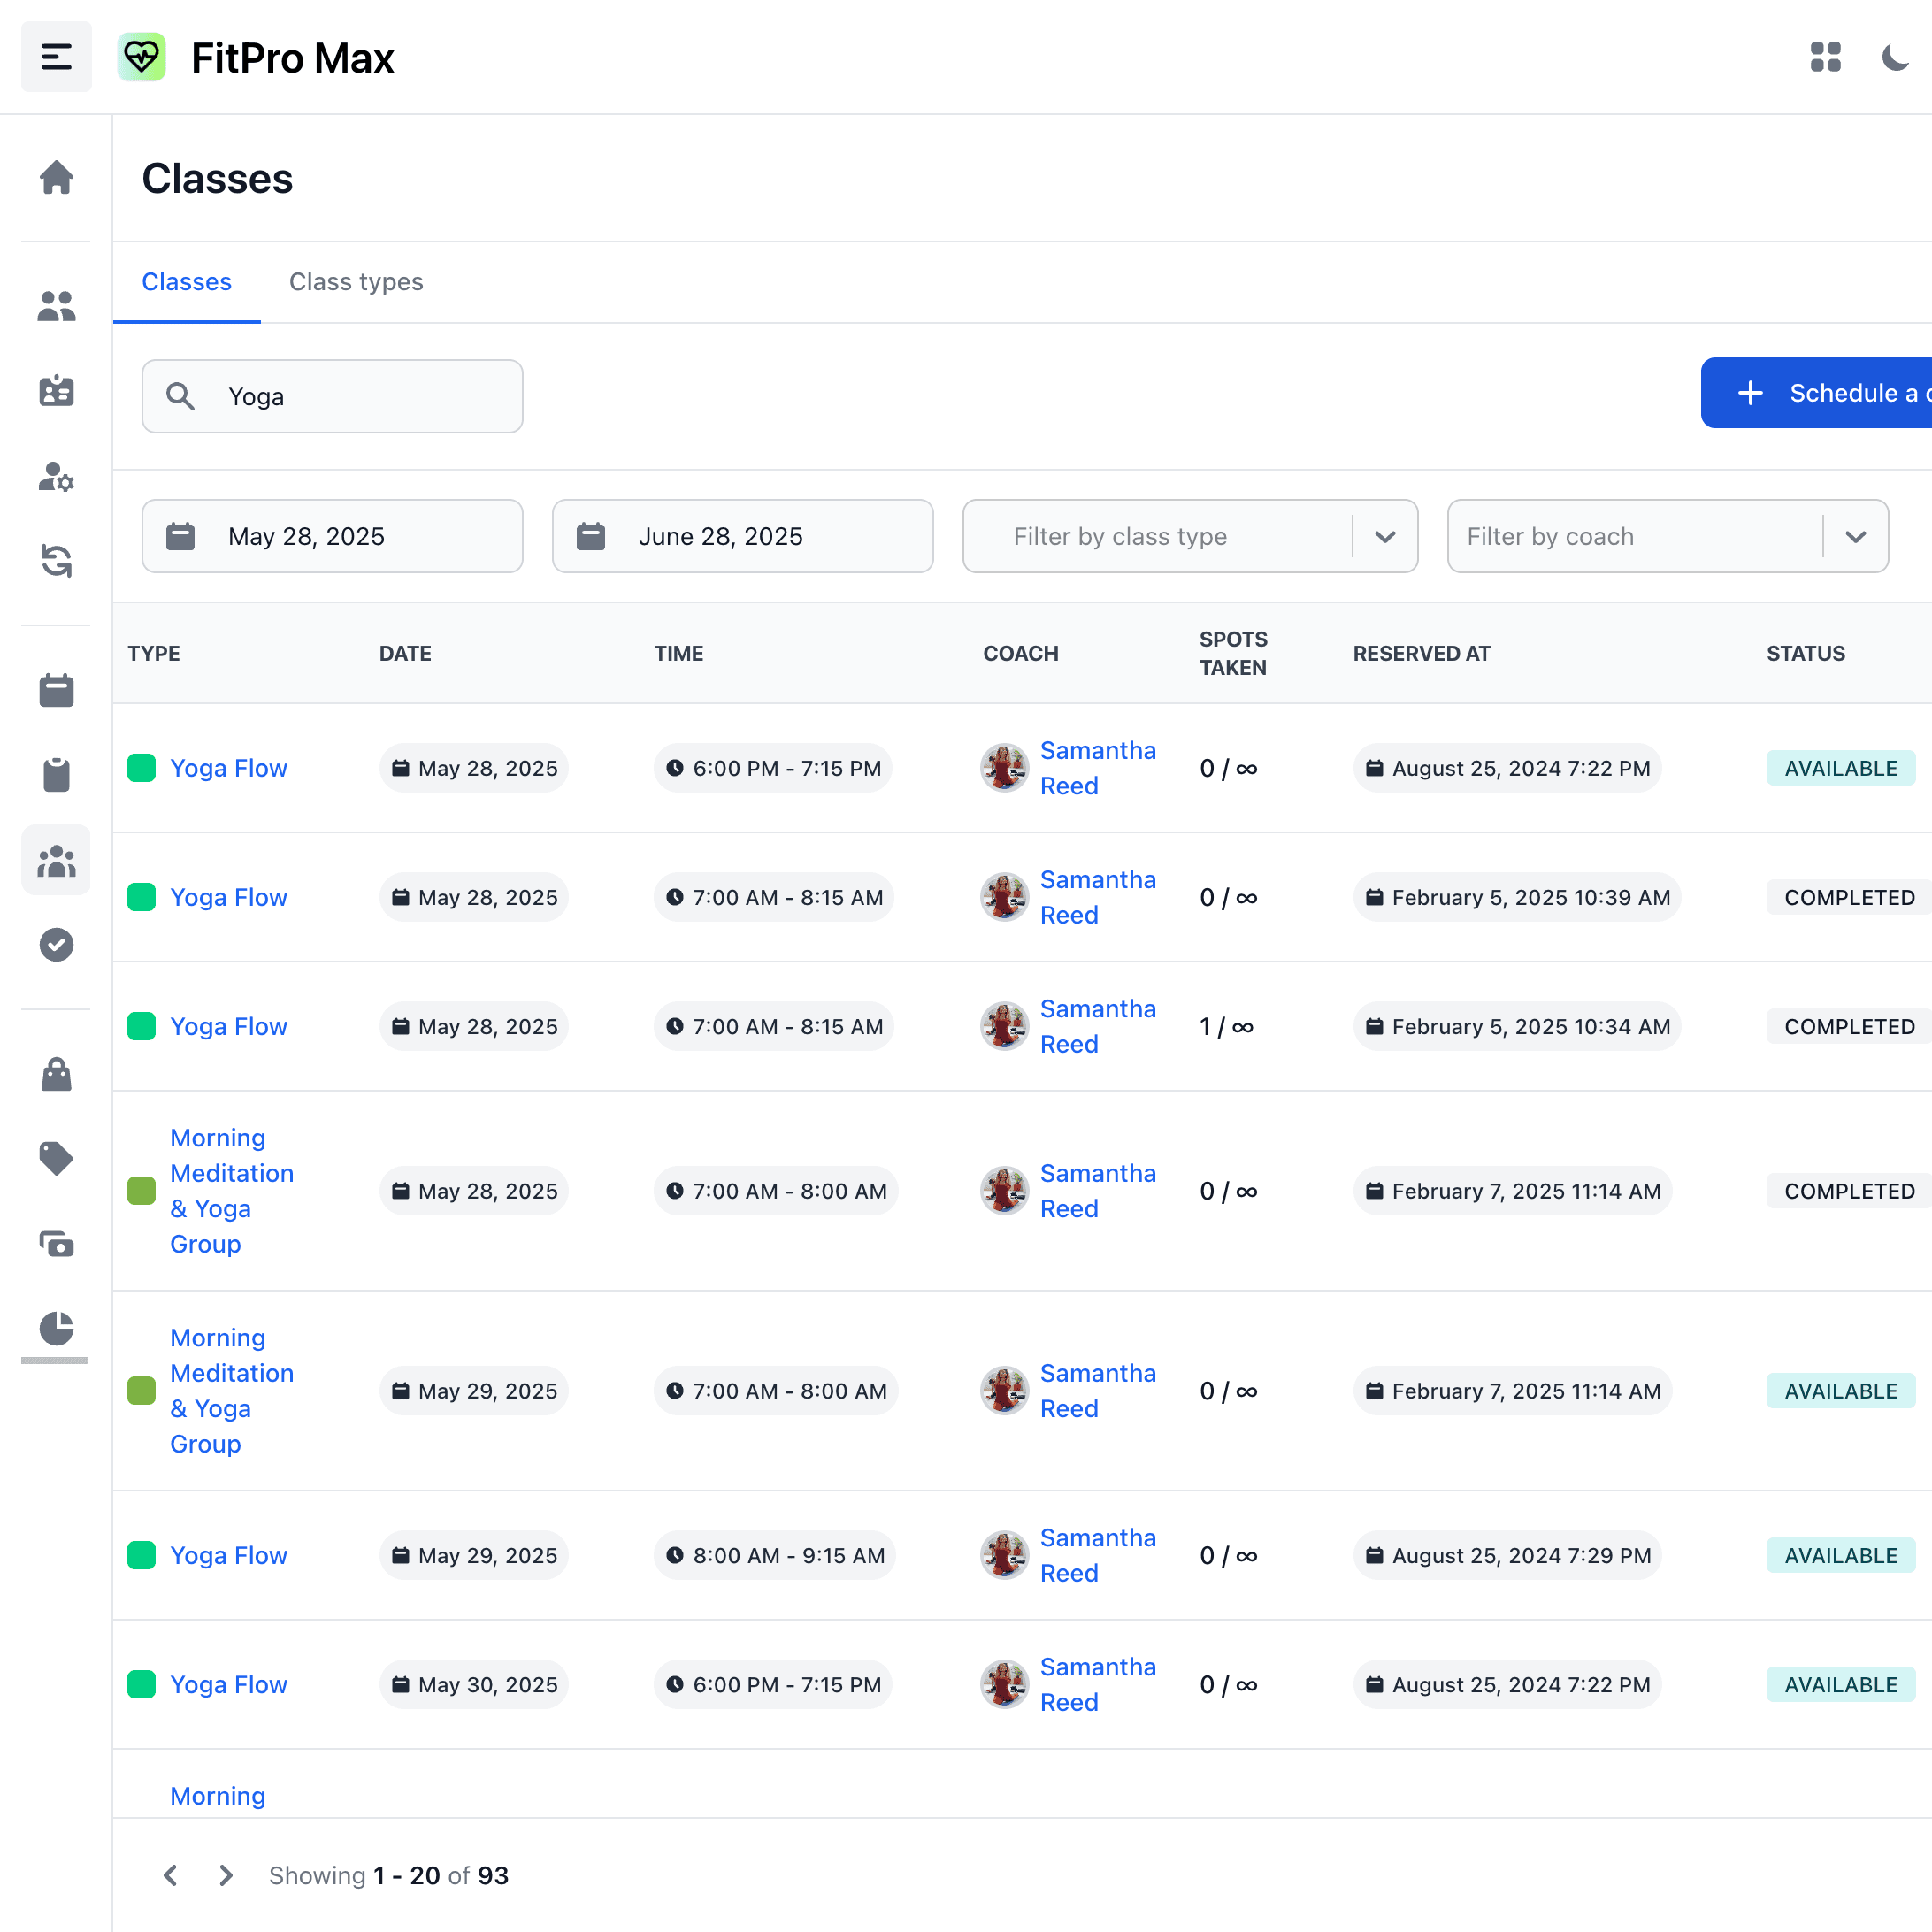This screenshot has height=1932, width=1932.
Task: Open the Filter by coach dropdown
Action: click(x=1667, y=536)
